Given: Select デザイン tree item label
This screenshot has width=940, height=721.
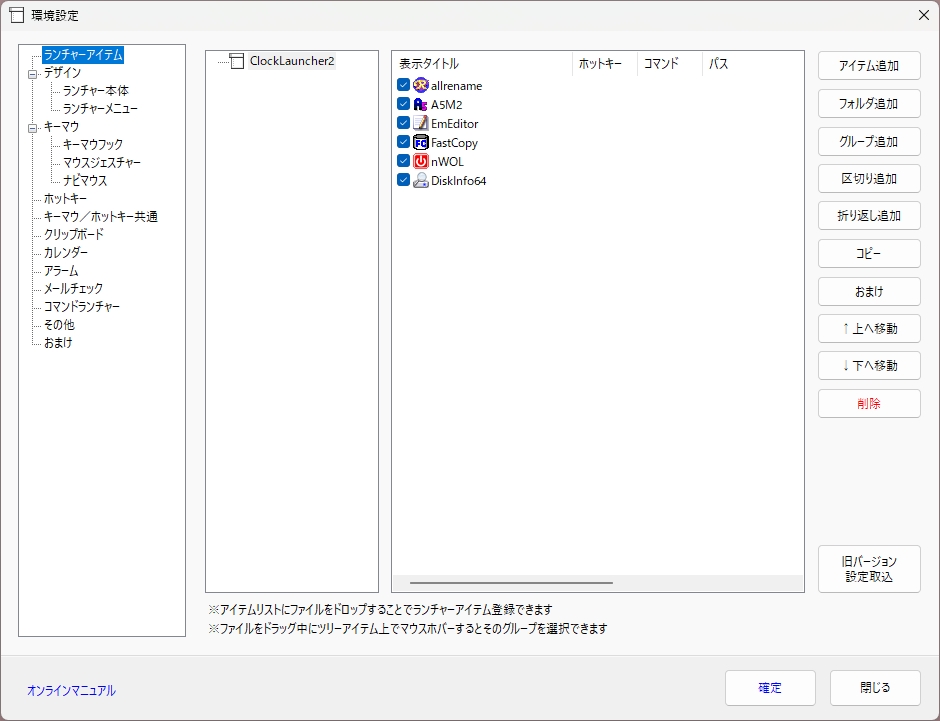Looking at the screenshot, I should 62,73.
